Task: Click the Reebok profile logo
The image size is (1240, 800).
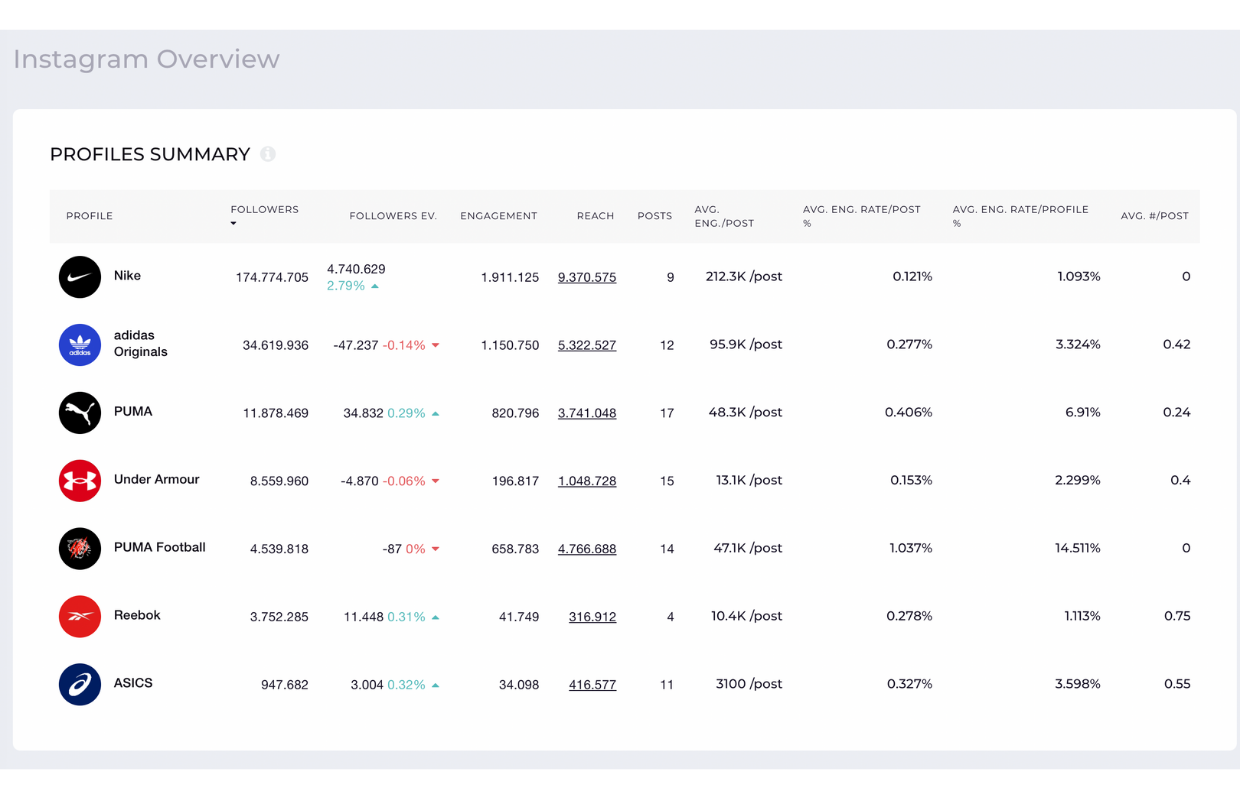Action: (x=80, y=617)
